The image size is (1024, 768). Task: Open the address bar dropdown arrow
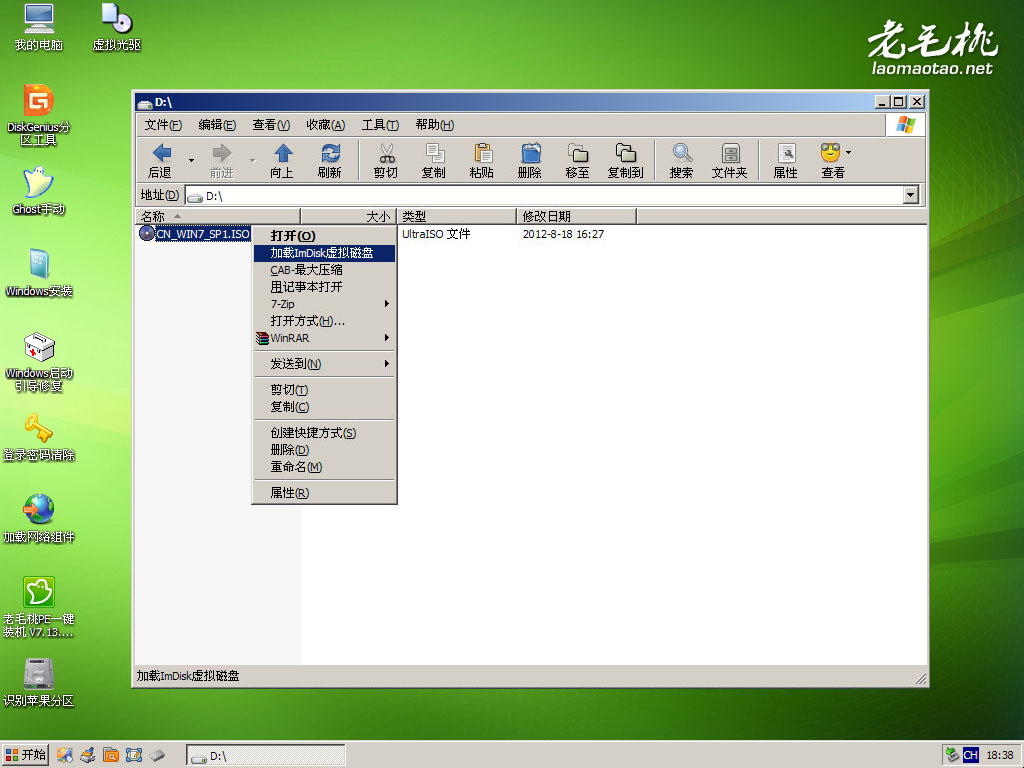[911, 195]
